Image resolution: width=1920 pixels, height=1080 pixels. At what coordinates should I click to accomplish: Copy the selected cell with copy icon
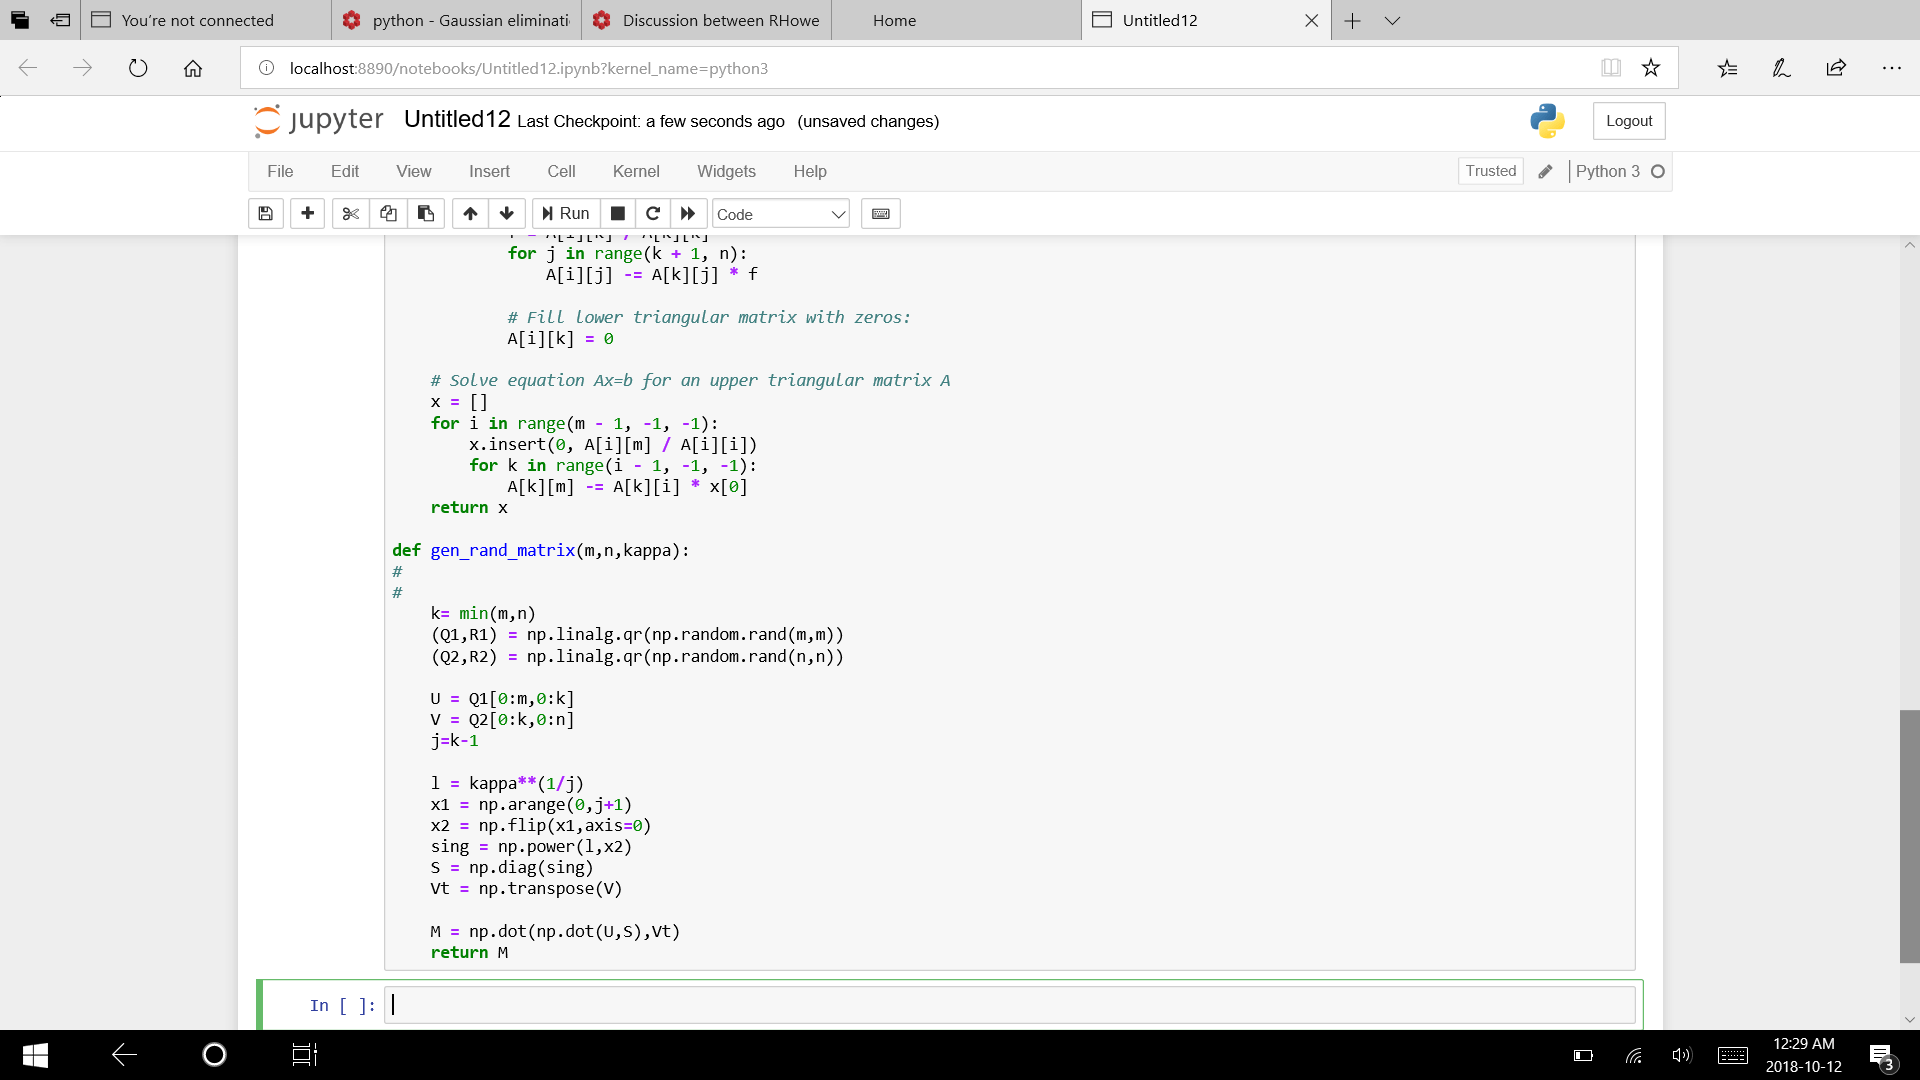tap(388, 213)
